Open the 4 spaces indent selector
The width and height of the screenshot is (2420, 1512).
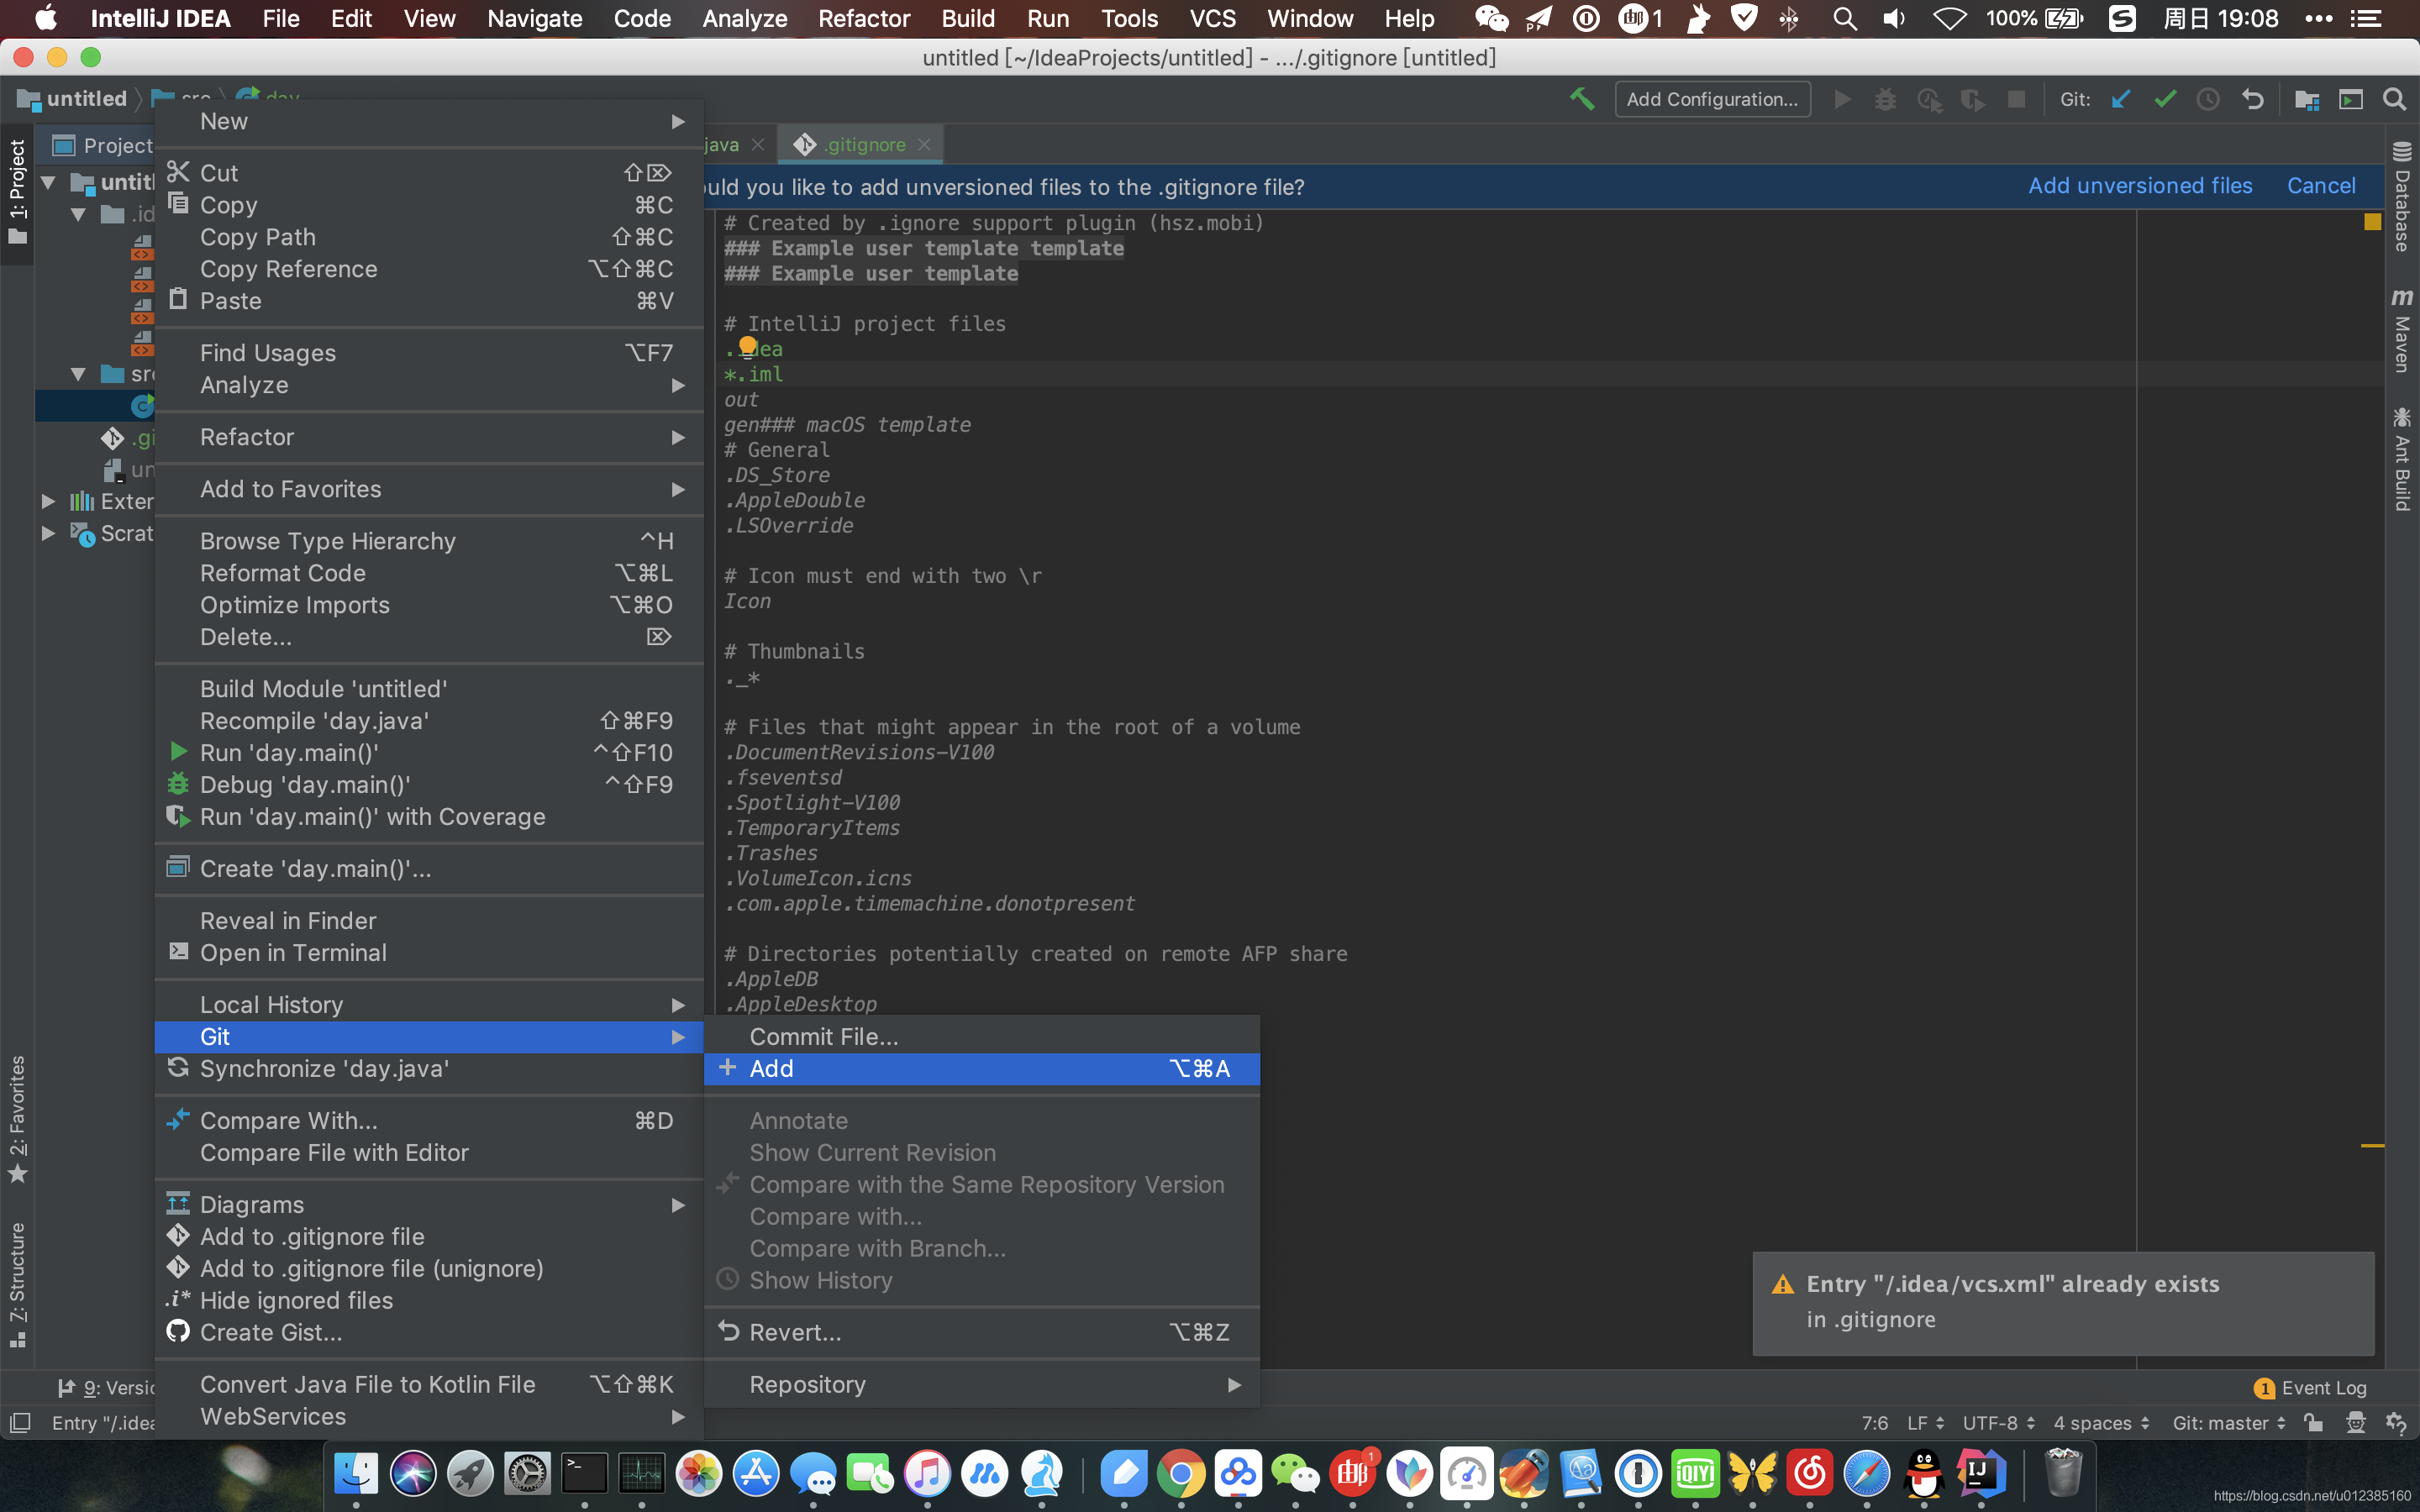coord(2101,1423)
